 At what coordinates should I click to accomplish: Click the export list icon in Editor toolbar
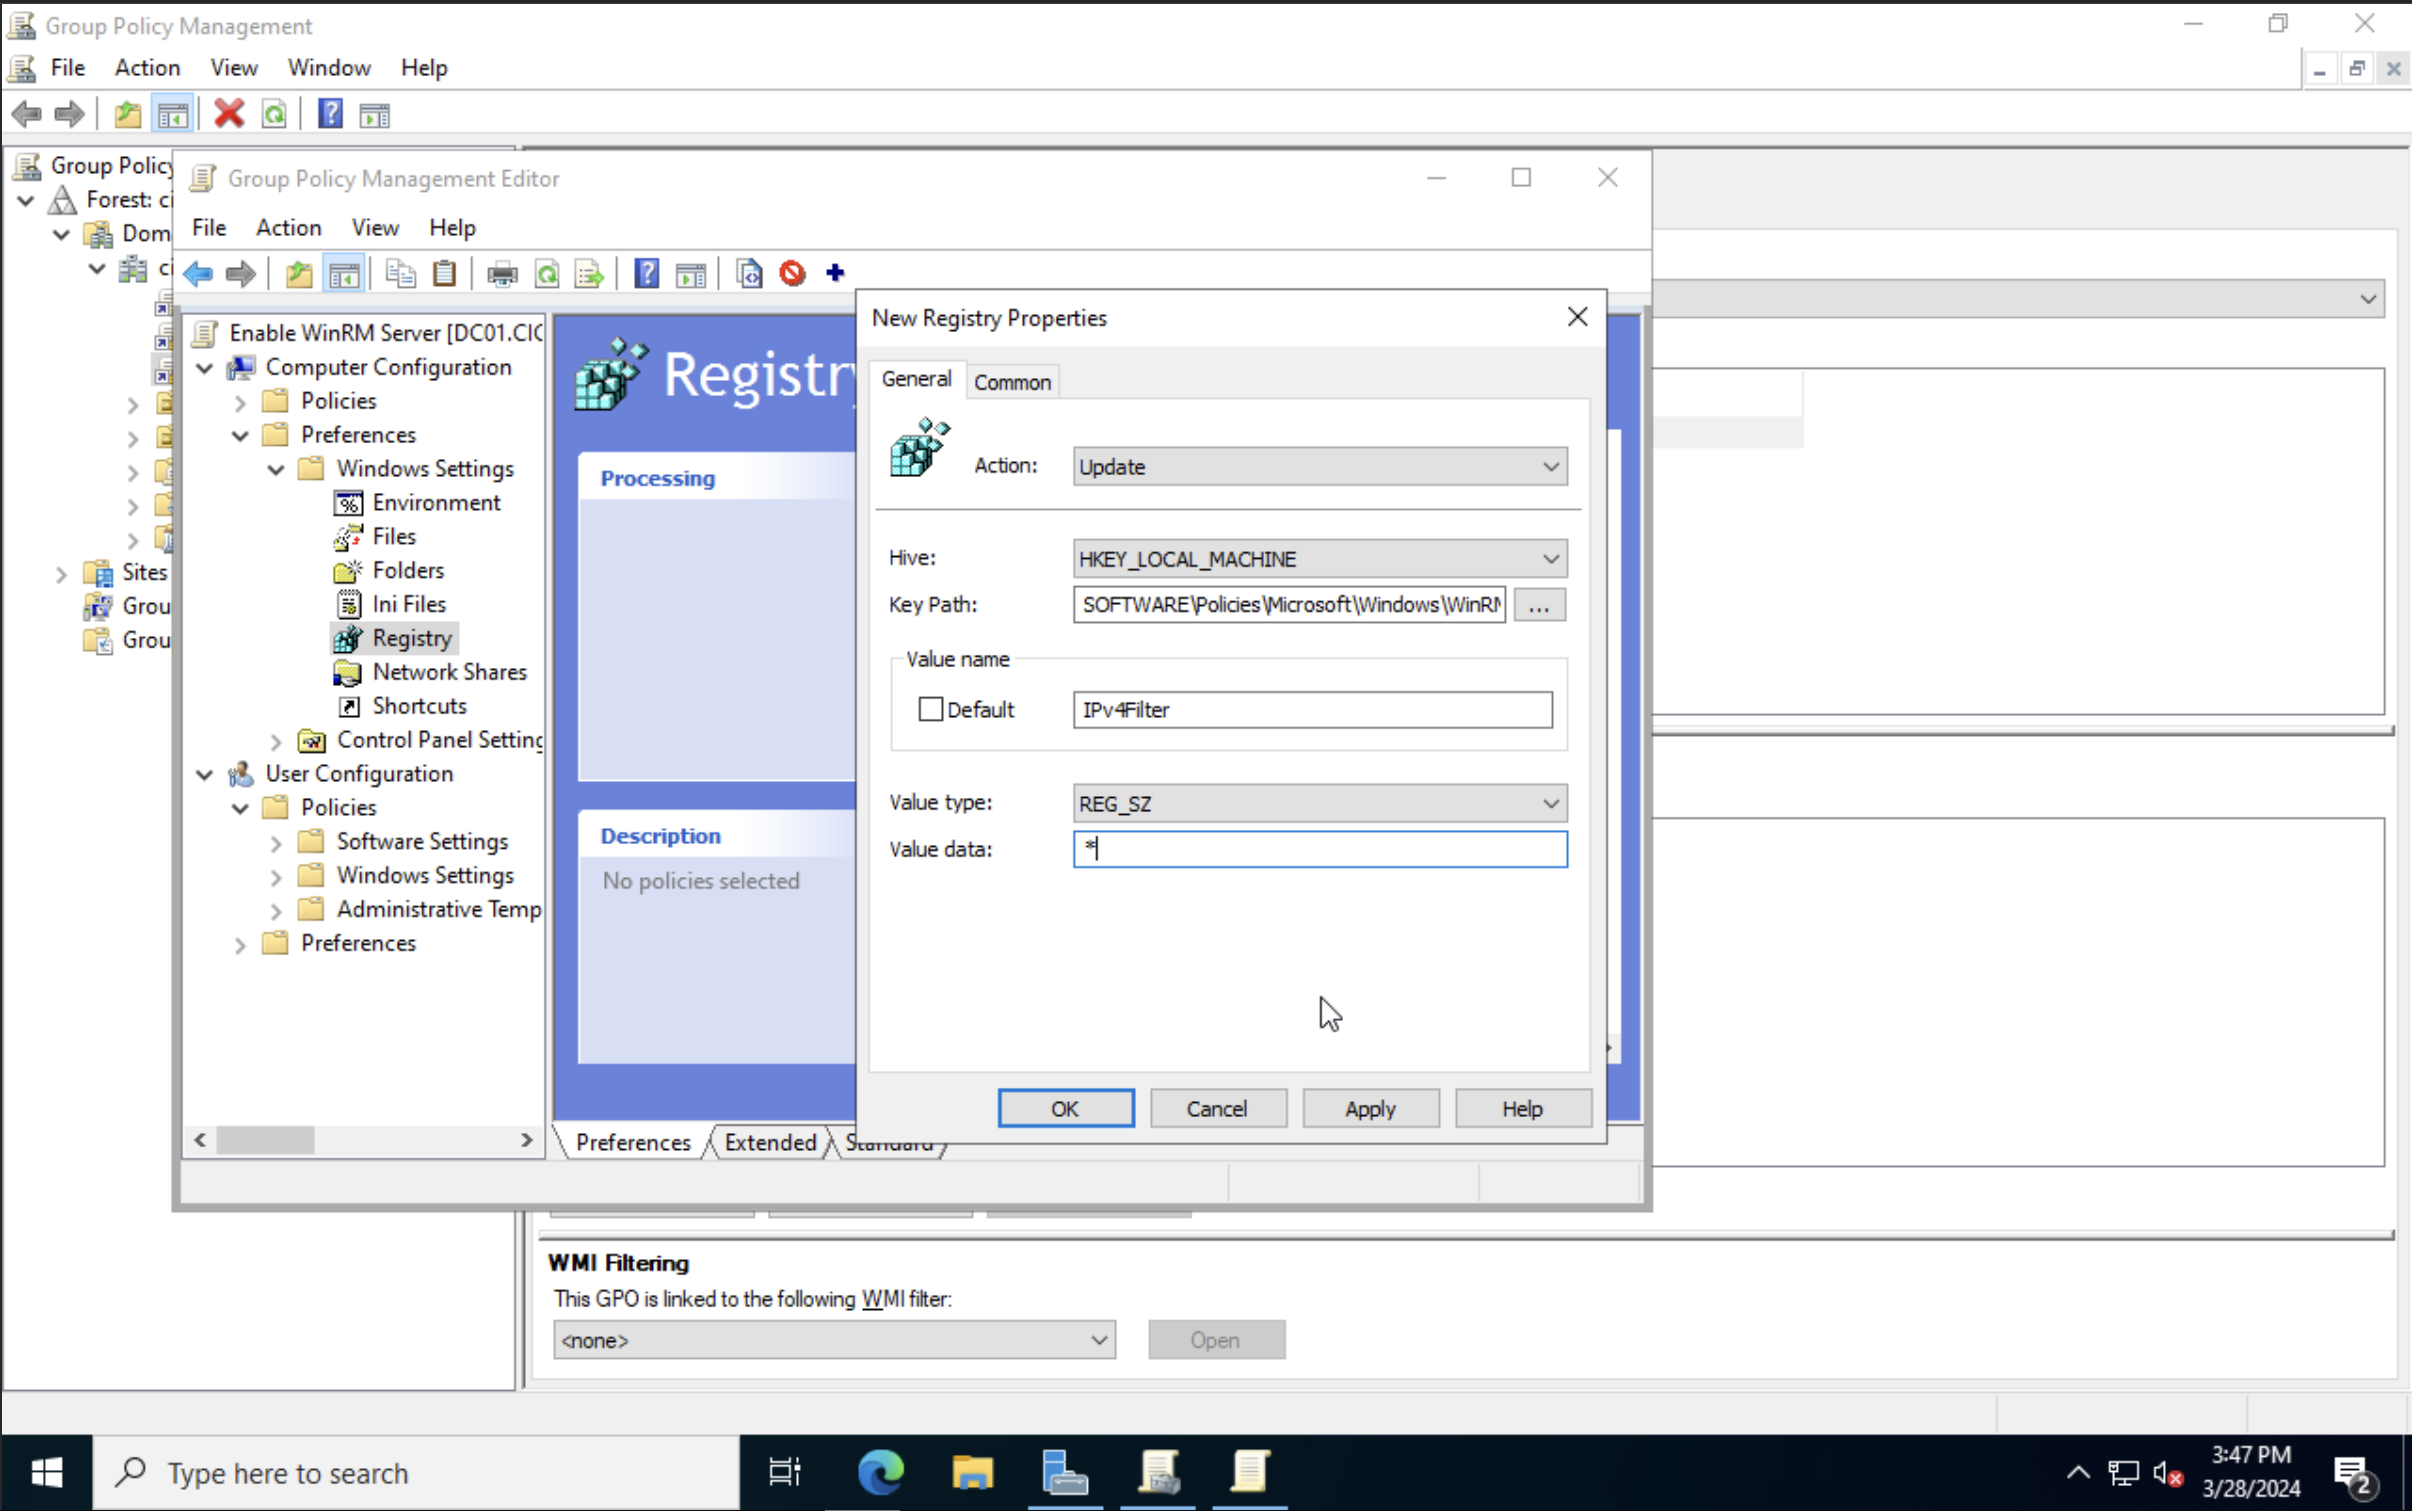coord(590,273)
